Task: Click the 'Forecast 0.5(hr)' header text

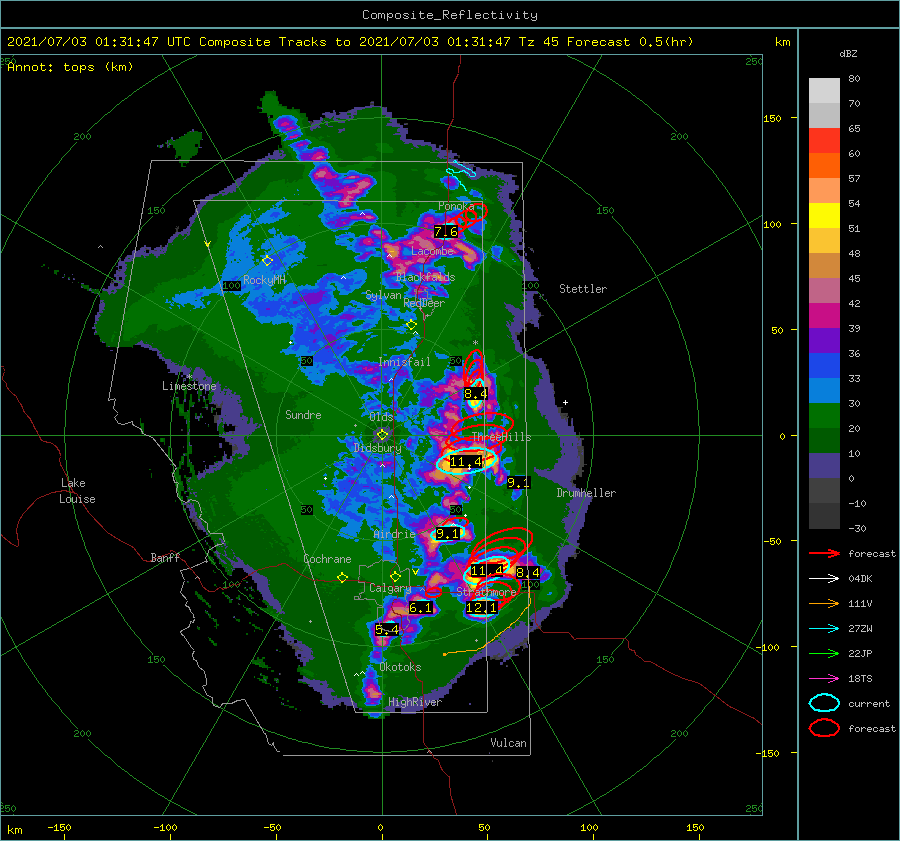Action: [630, 42]
